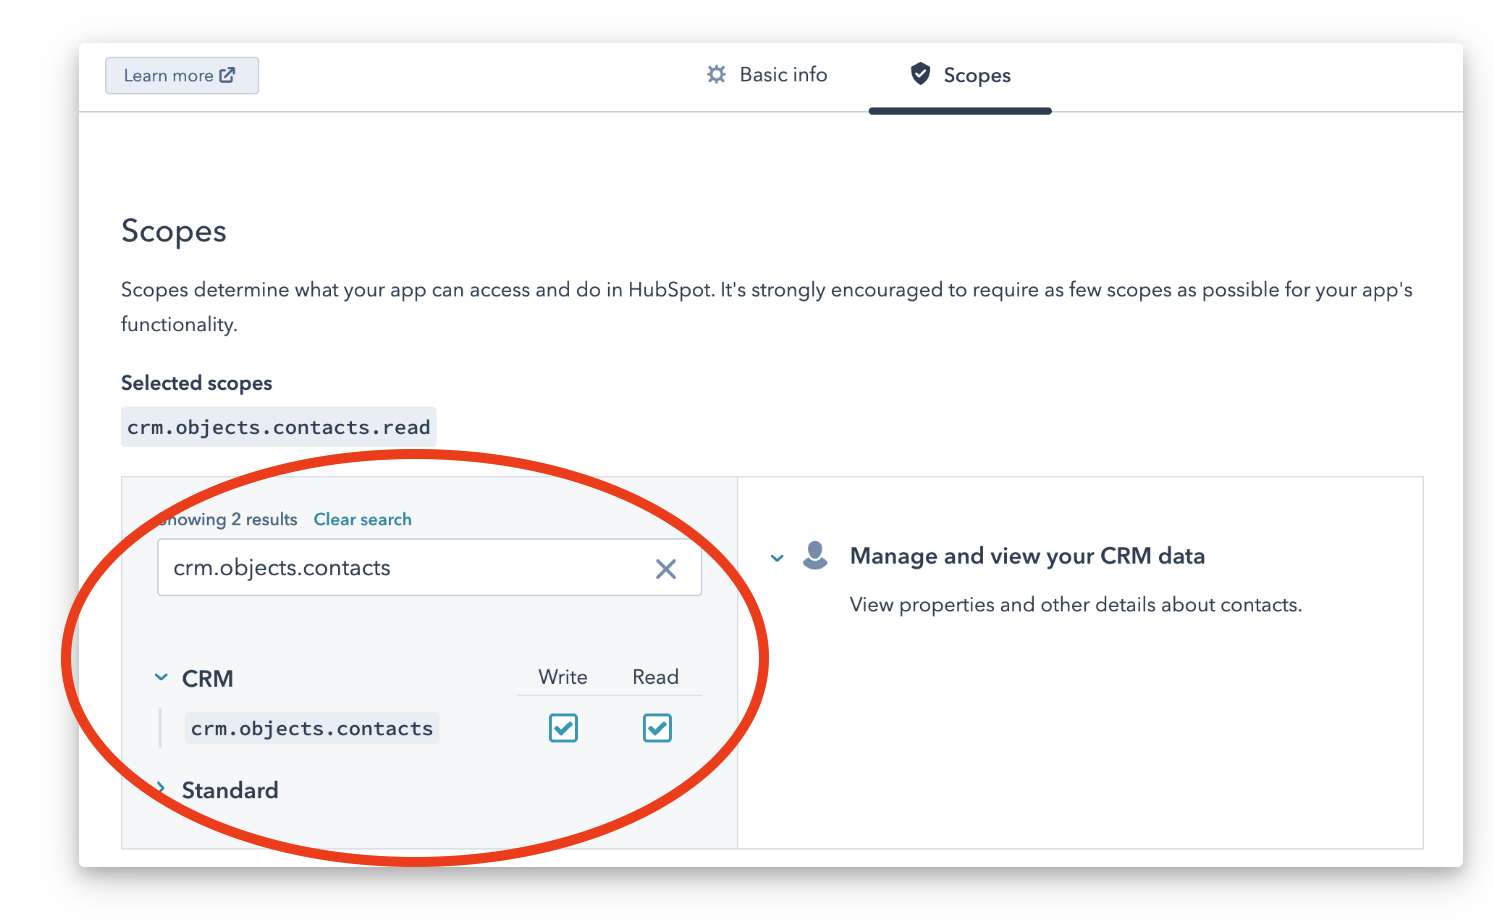Select the crm.objects.contacts scope row label
Screen dimensions: 1494x924
coord(312,729)
